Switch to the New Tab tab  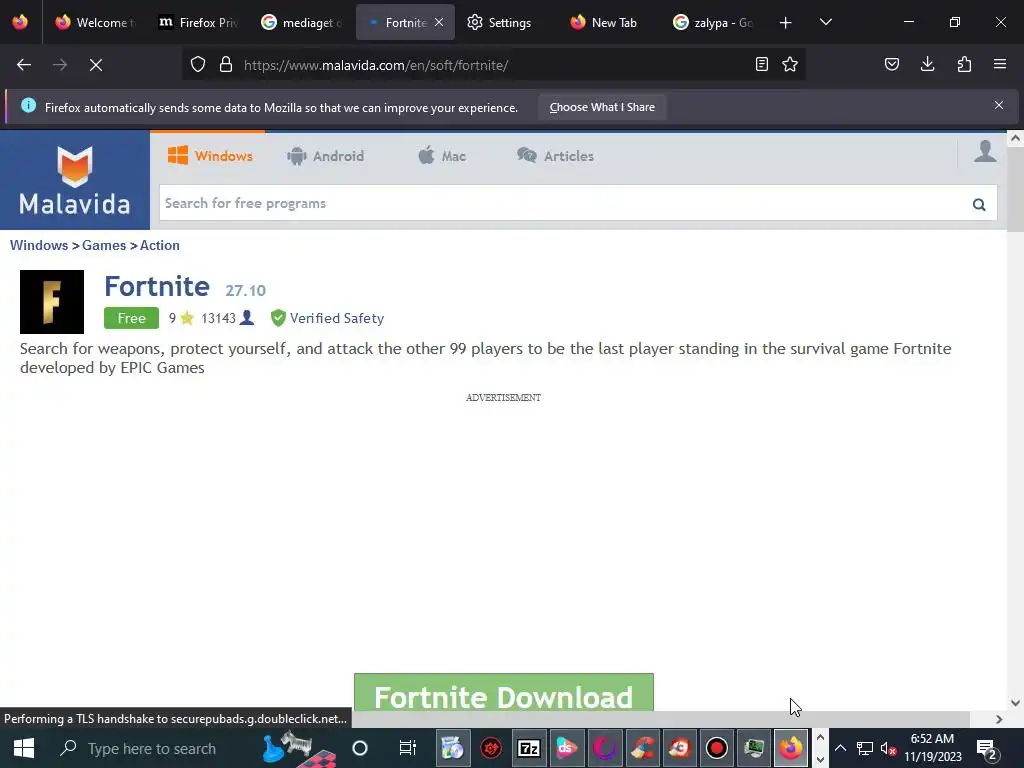tap(605, 22)
